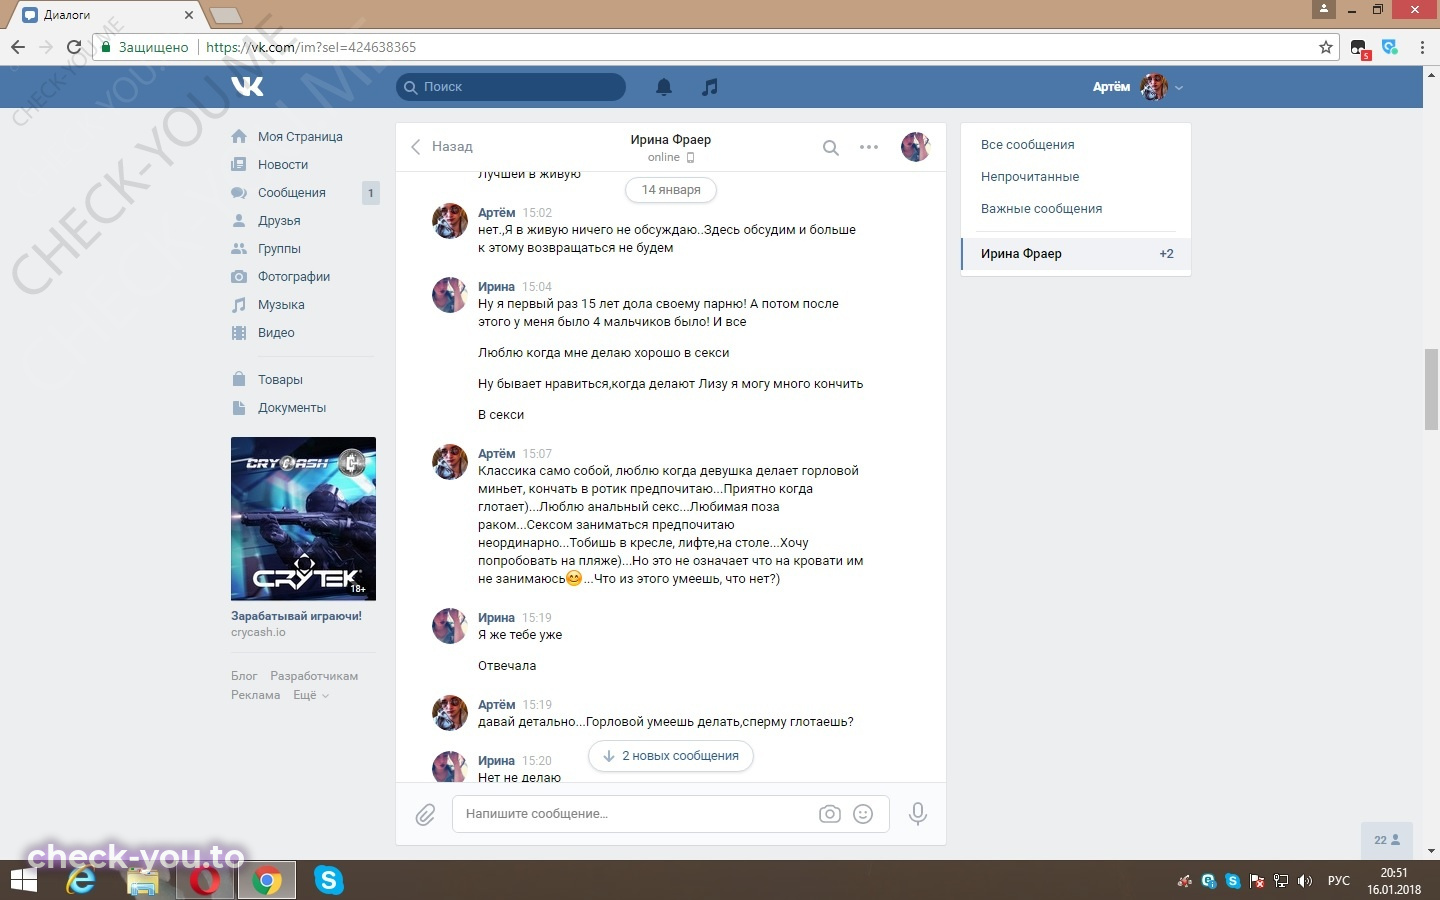Click the Ирина sender name at 15:04

[x=496, y=287]
